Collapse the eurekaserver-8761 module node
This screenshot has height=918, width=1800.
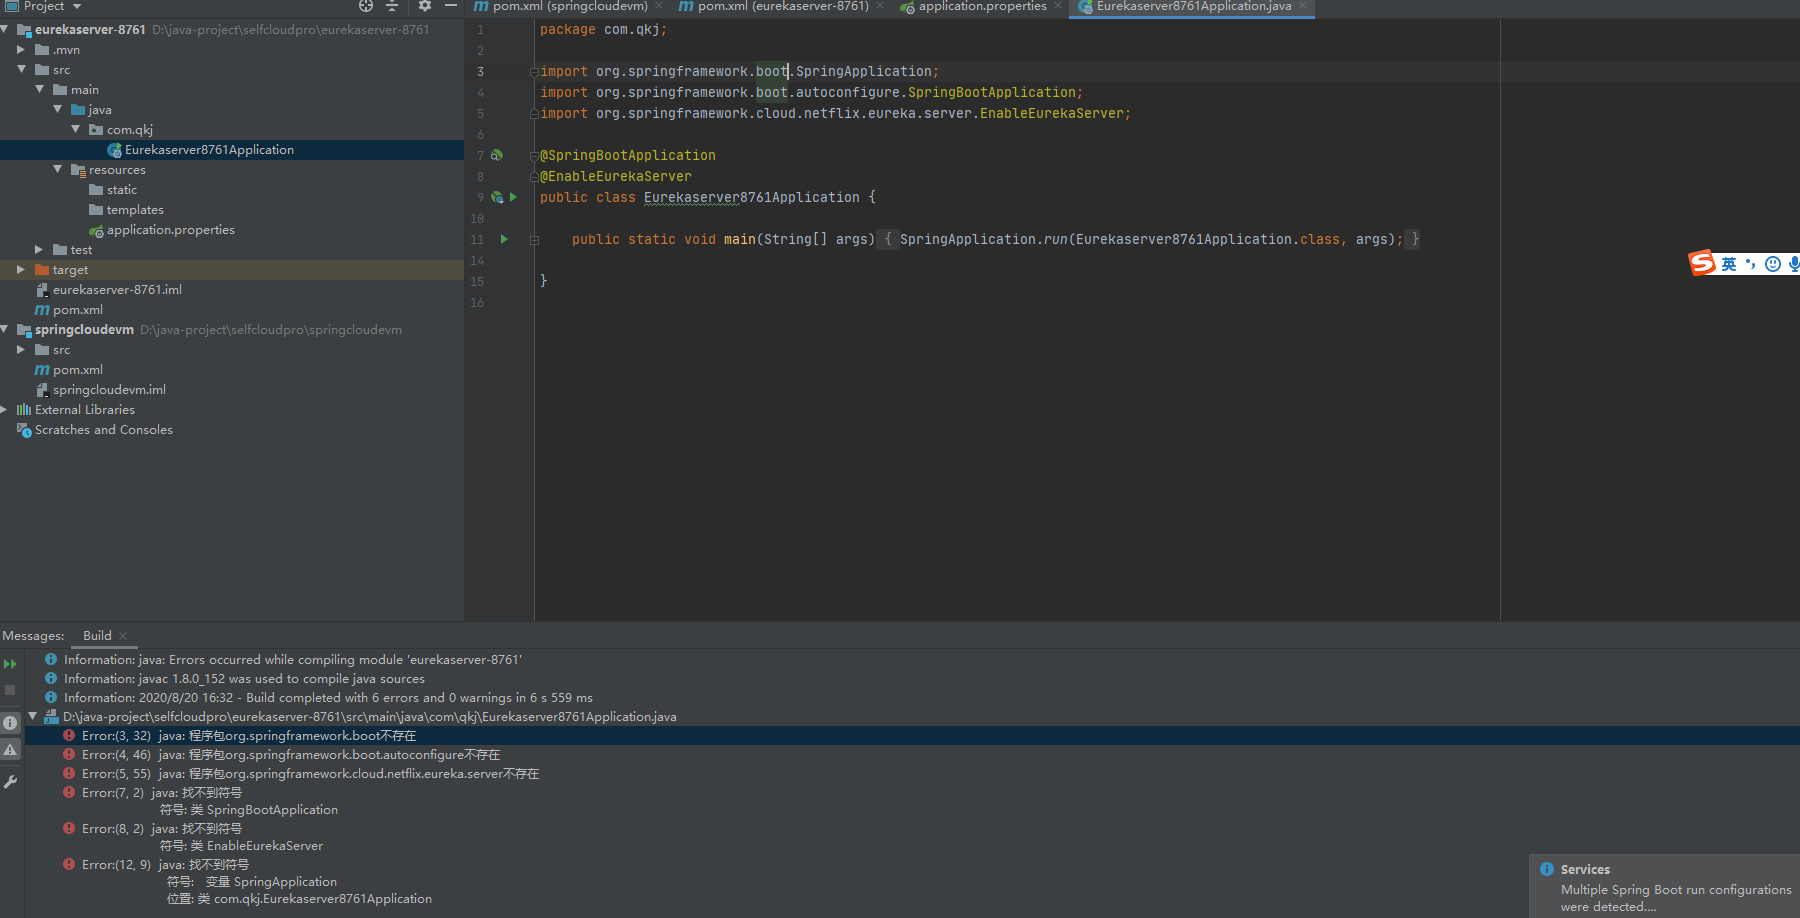point(5,29)
